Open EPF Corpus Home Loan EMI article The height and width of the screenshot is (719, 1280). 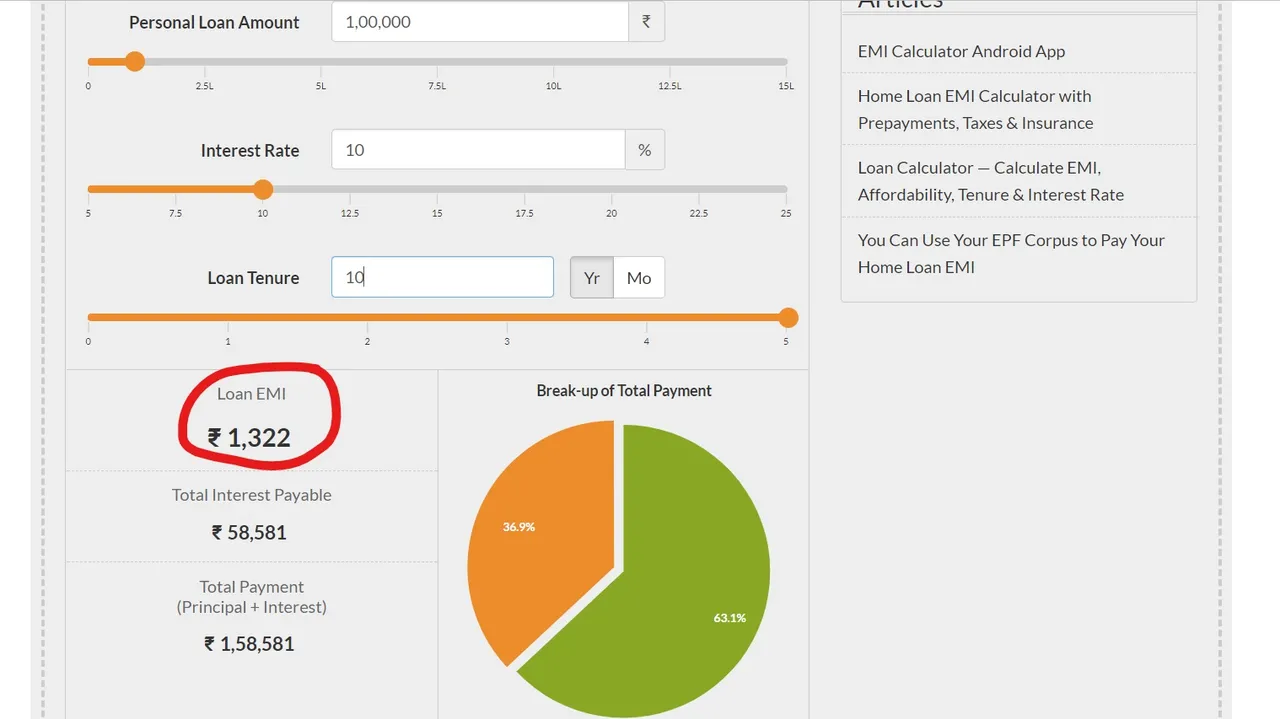1011,253
